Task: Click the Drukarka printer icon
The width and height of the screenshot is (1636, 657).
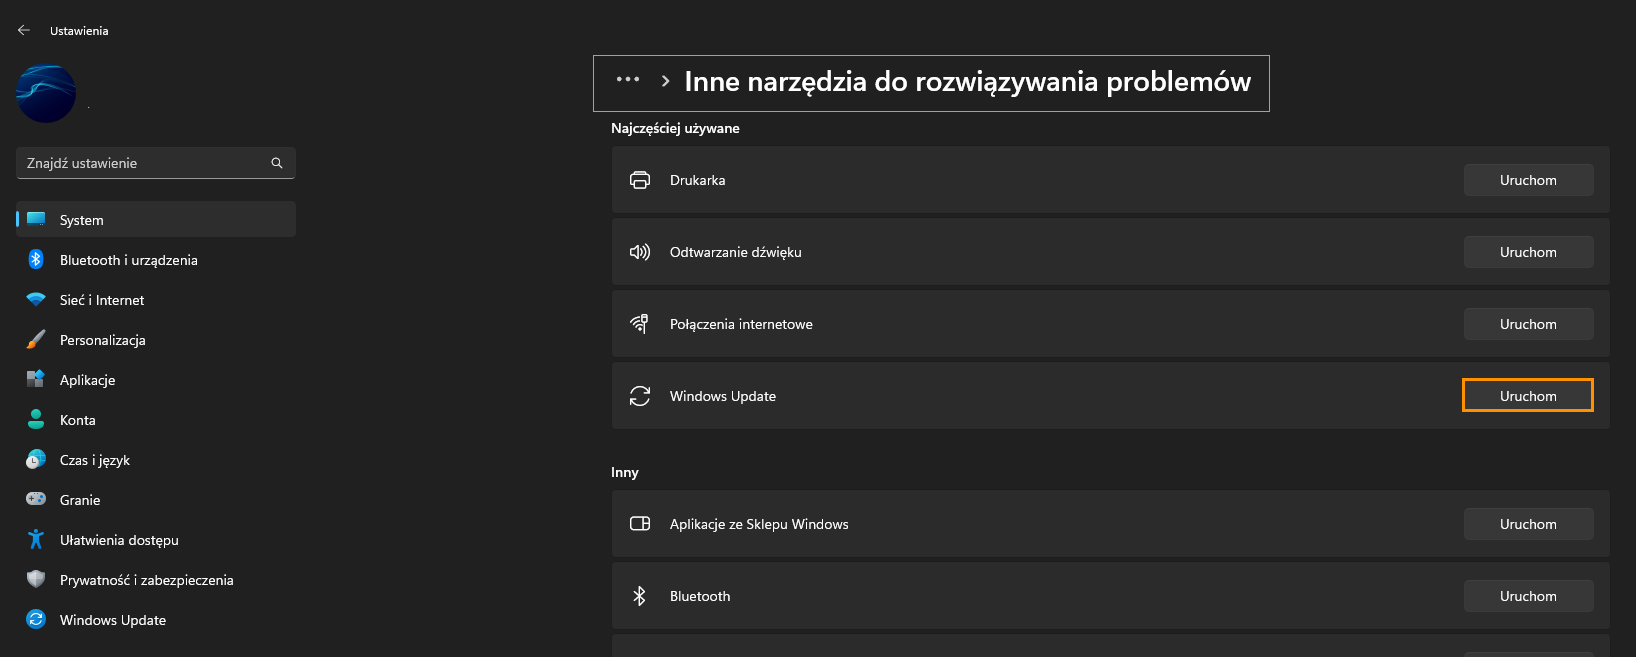Action: pos(640,180)
